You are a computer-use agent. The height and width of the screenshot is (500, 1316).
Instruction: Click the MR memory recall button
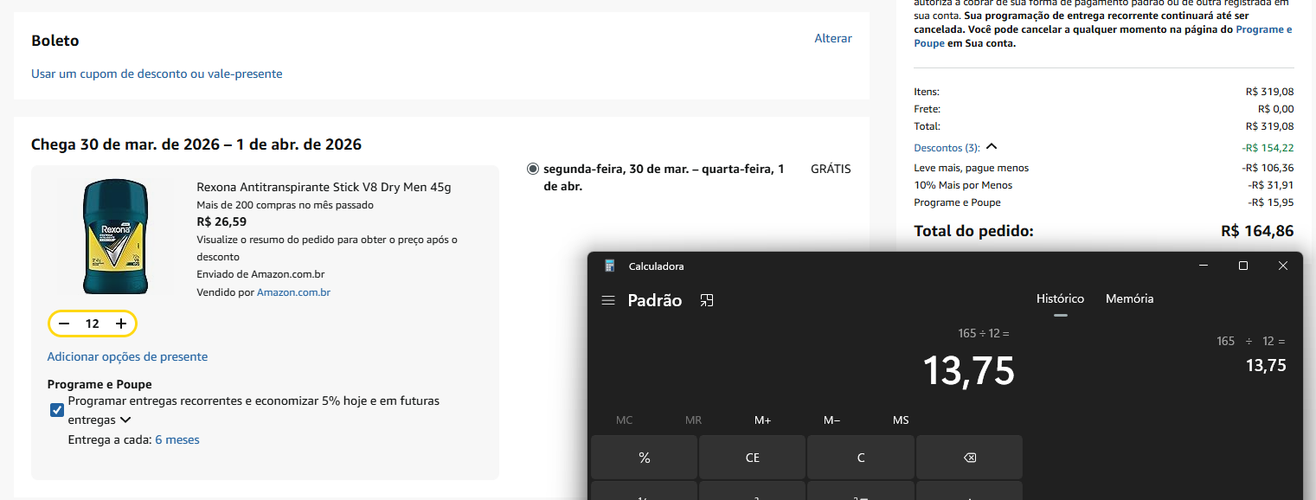(x=693, y=420)
